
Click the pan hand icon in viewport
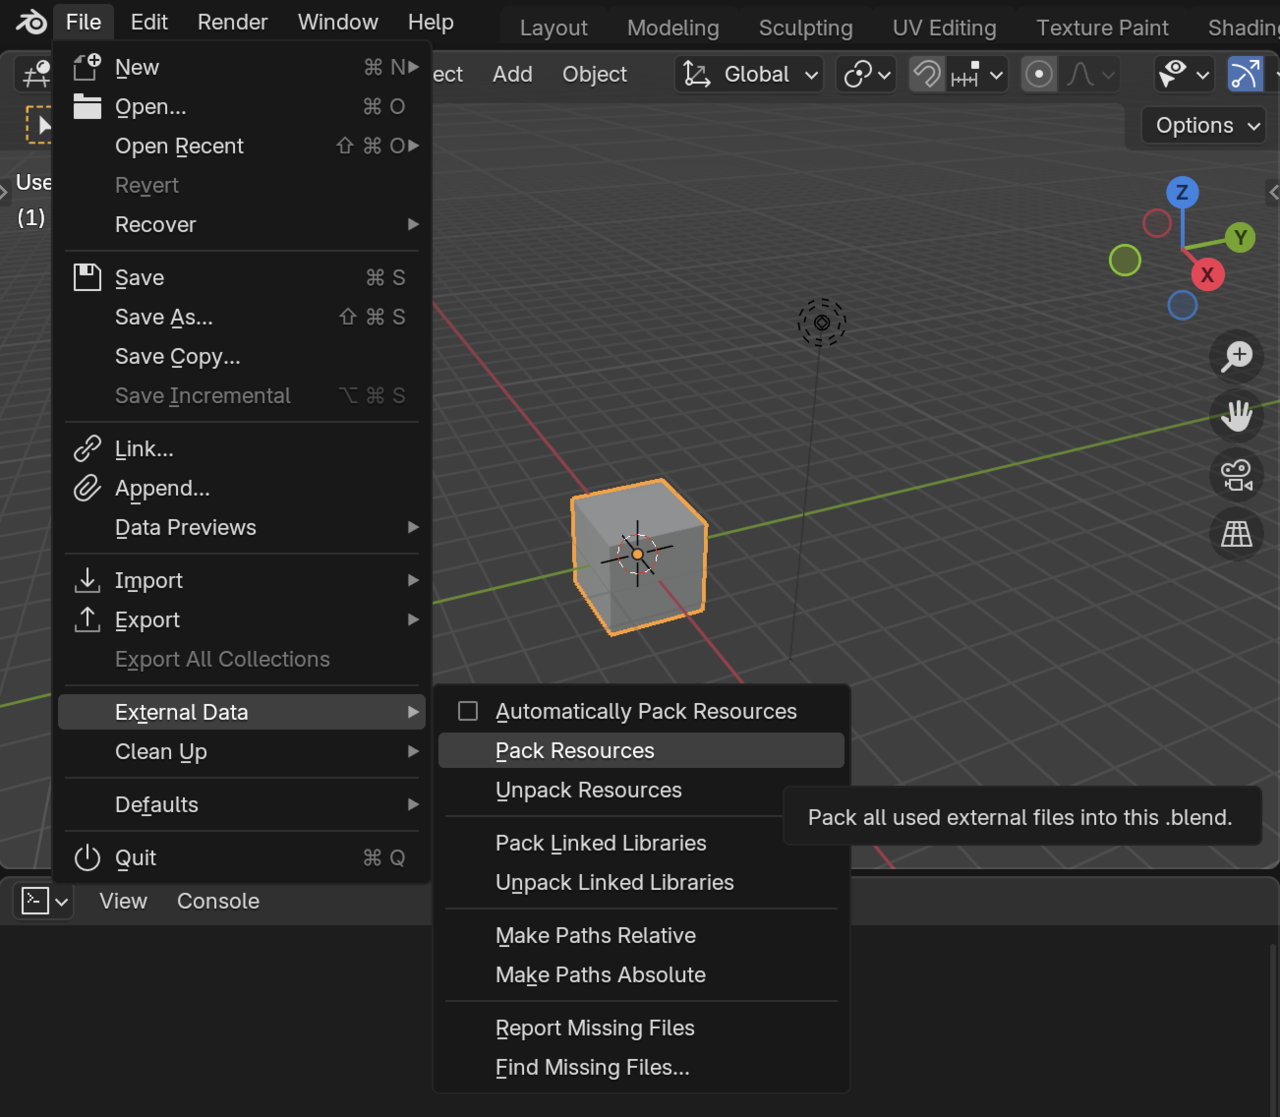pyautogui.click(x=1237, y=415)
